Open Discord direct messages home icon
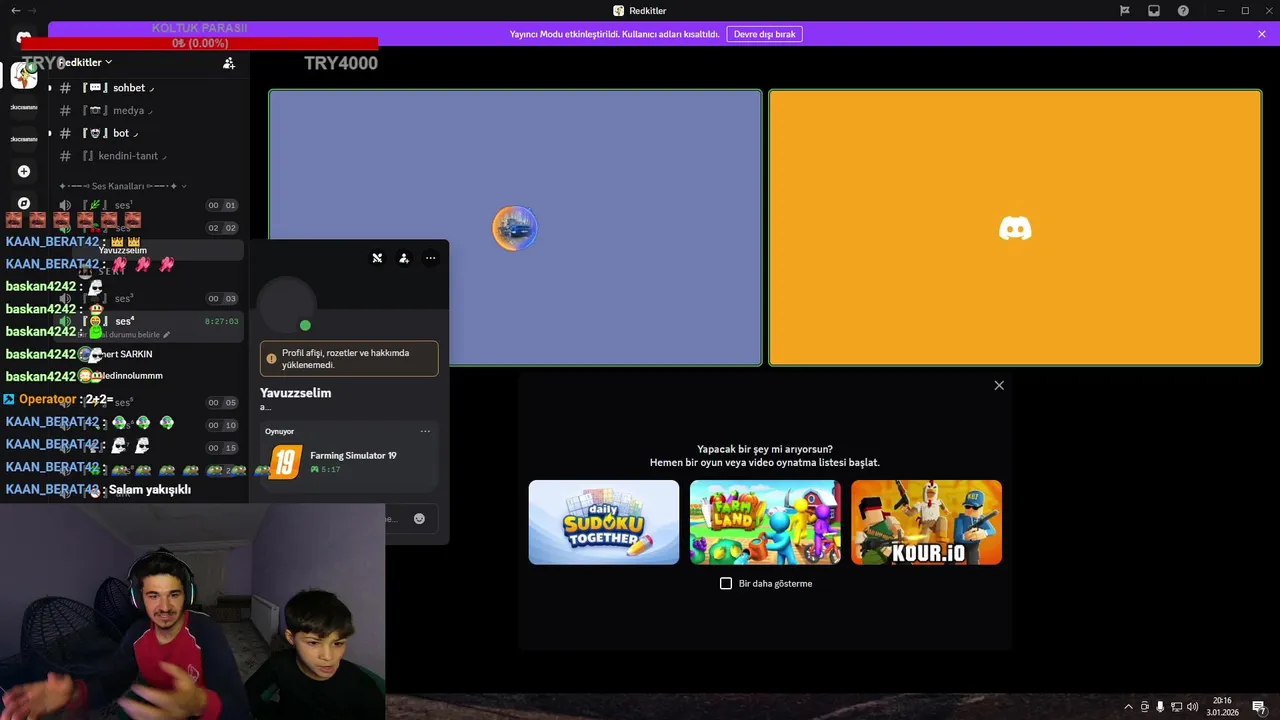Viewport: 1280px width, 720px height. coord(24,37)
